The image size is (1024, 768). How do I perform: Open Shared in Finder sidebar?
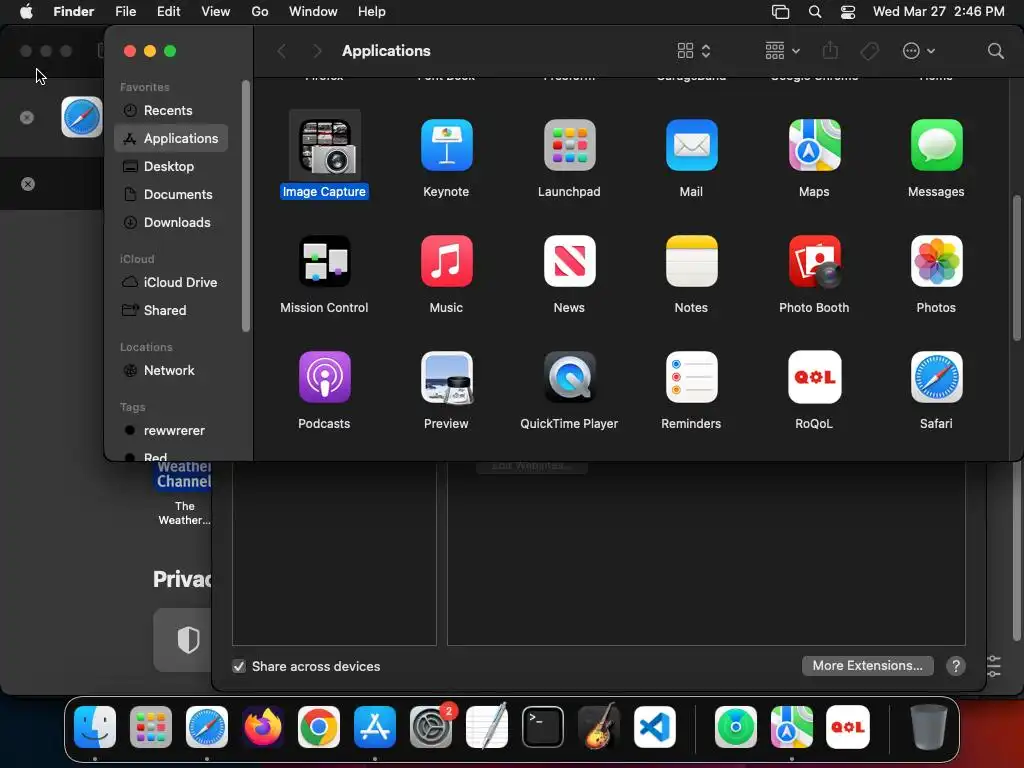point(171,310)
